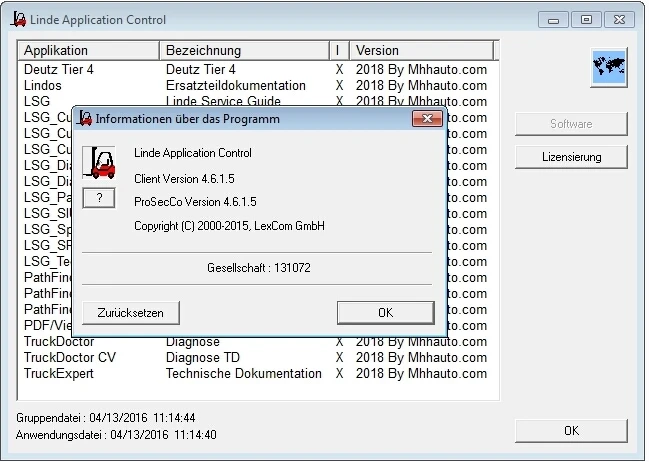Click the question mark help button
Screen dimensions: 649x462
99,198
